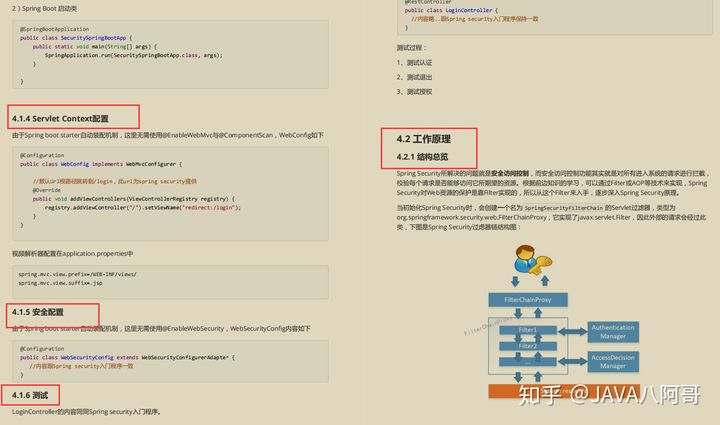Click the spring.mvc.view.prefix property line

78,274
